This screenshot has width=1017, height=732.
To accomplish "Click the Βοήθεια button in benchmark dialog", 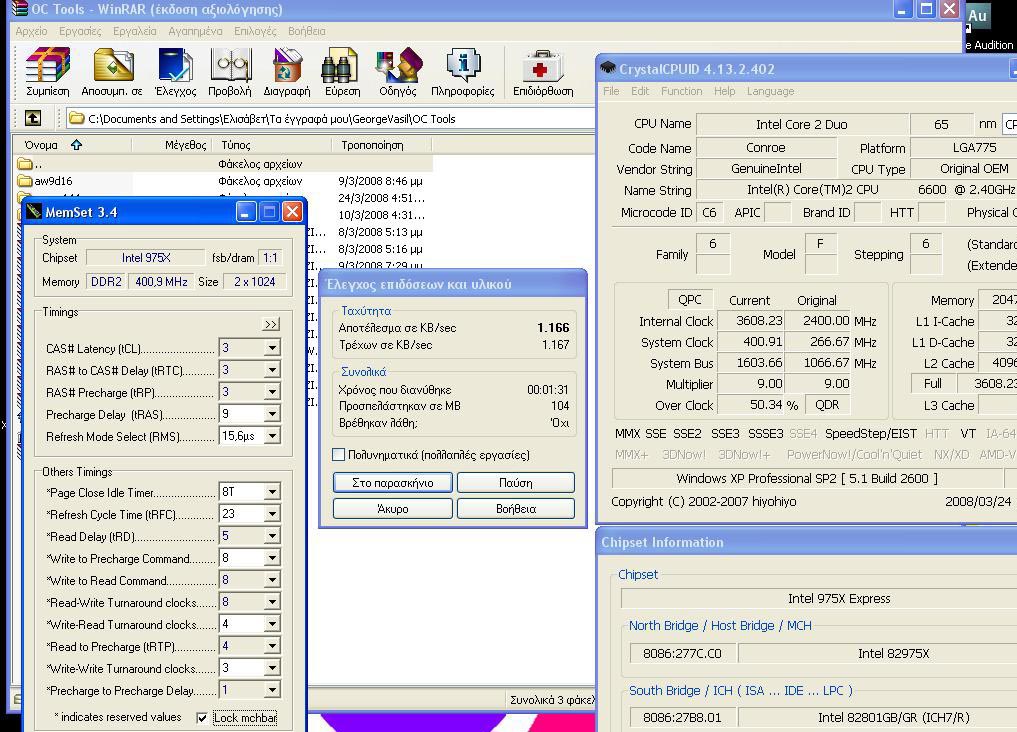I will click(x=516, y=508).
